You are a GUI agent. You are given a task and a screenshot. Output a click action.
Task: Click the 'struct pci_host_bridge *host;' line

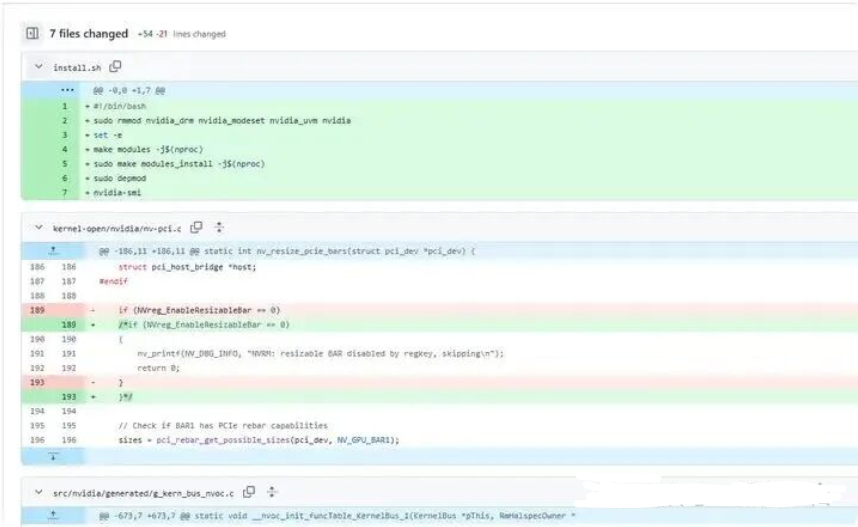click(x=187, y=267)
